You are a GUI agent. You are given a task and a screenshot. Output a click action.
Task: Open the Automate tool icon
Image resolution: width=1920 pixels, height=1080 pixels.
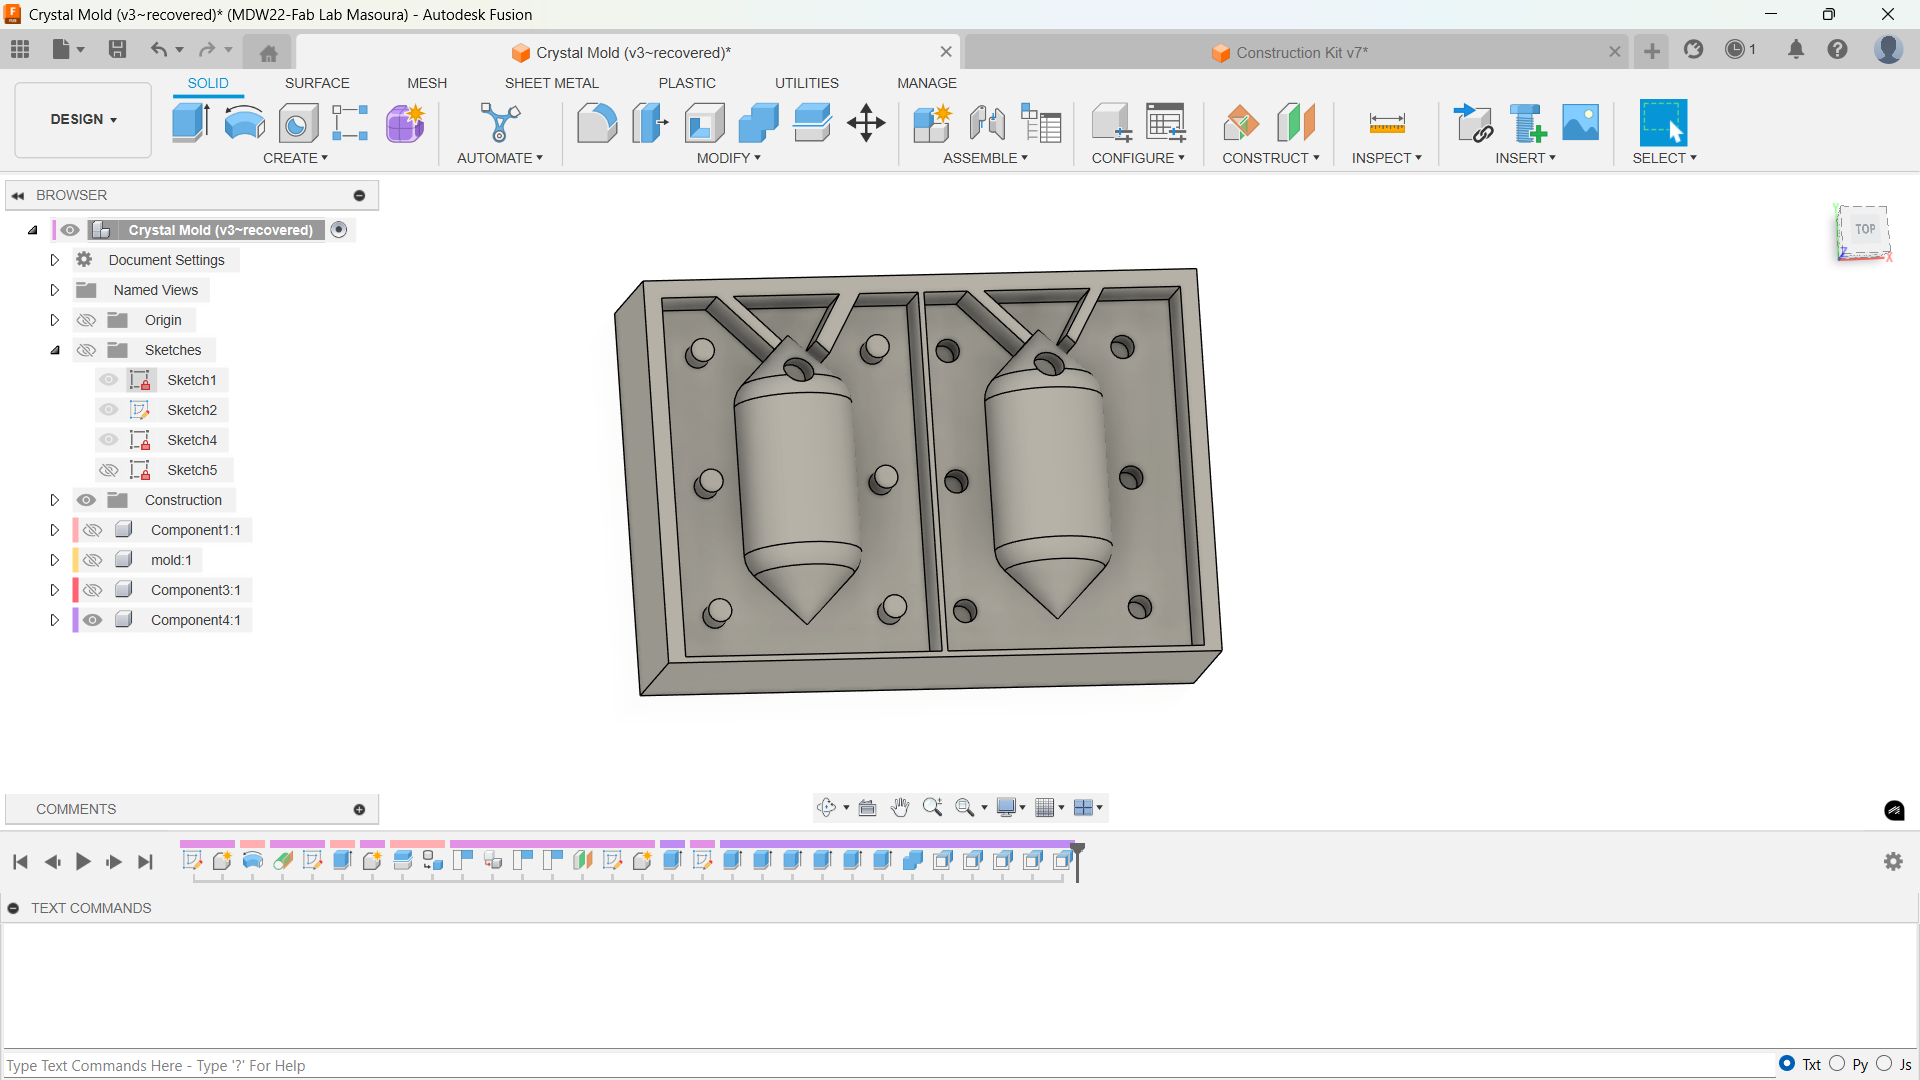point(500,123)
